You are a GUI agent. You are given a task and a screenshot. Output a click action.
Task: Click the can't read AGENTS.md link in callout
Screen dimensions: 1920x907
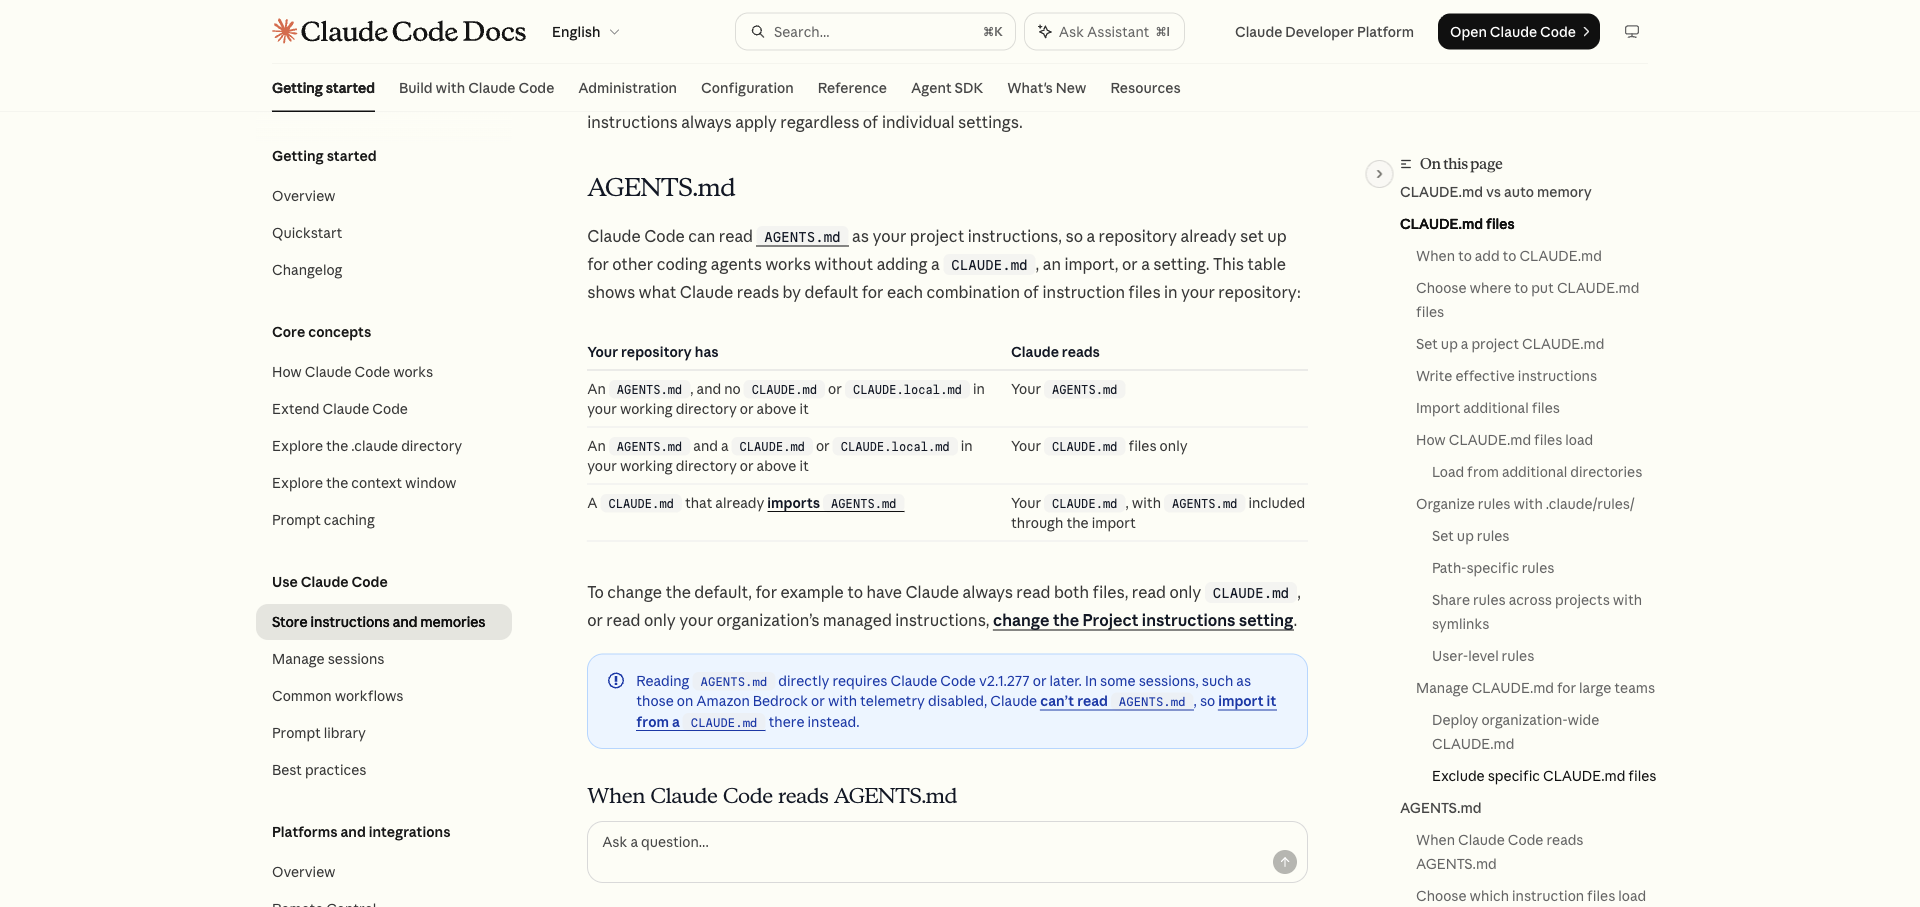[x=1116, y=701]
